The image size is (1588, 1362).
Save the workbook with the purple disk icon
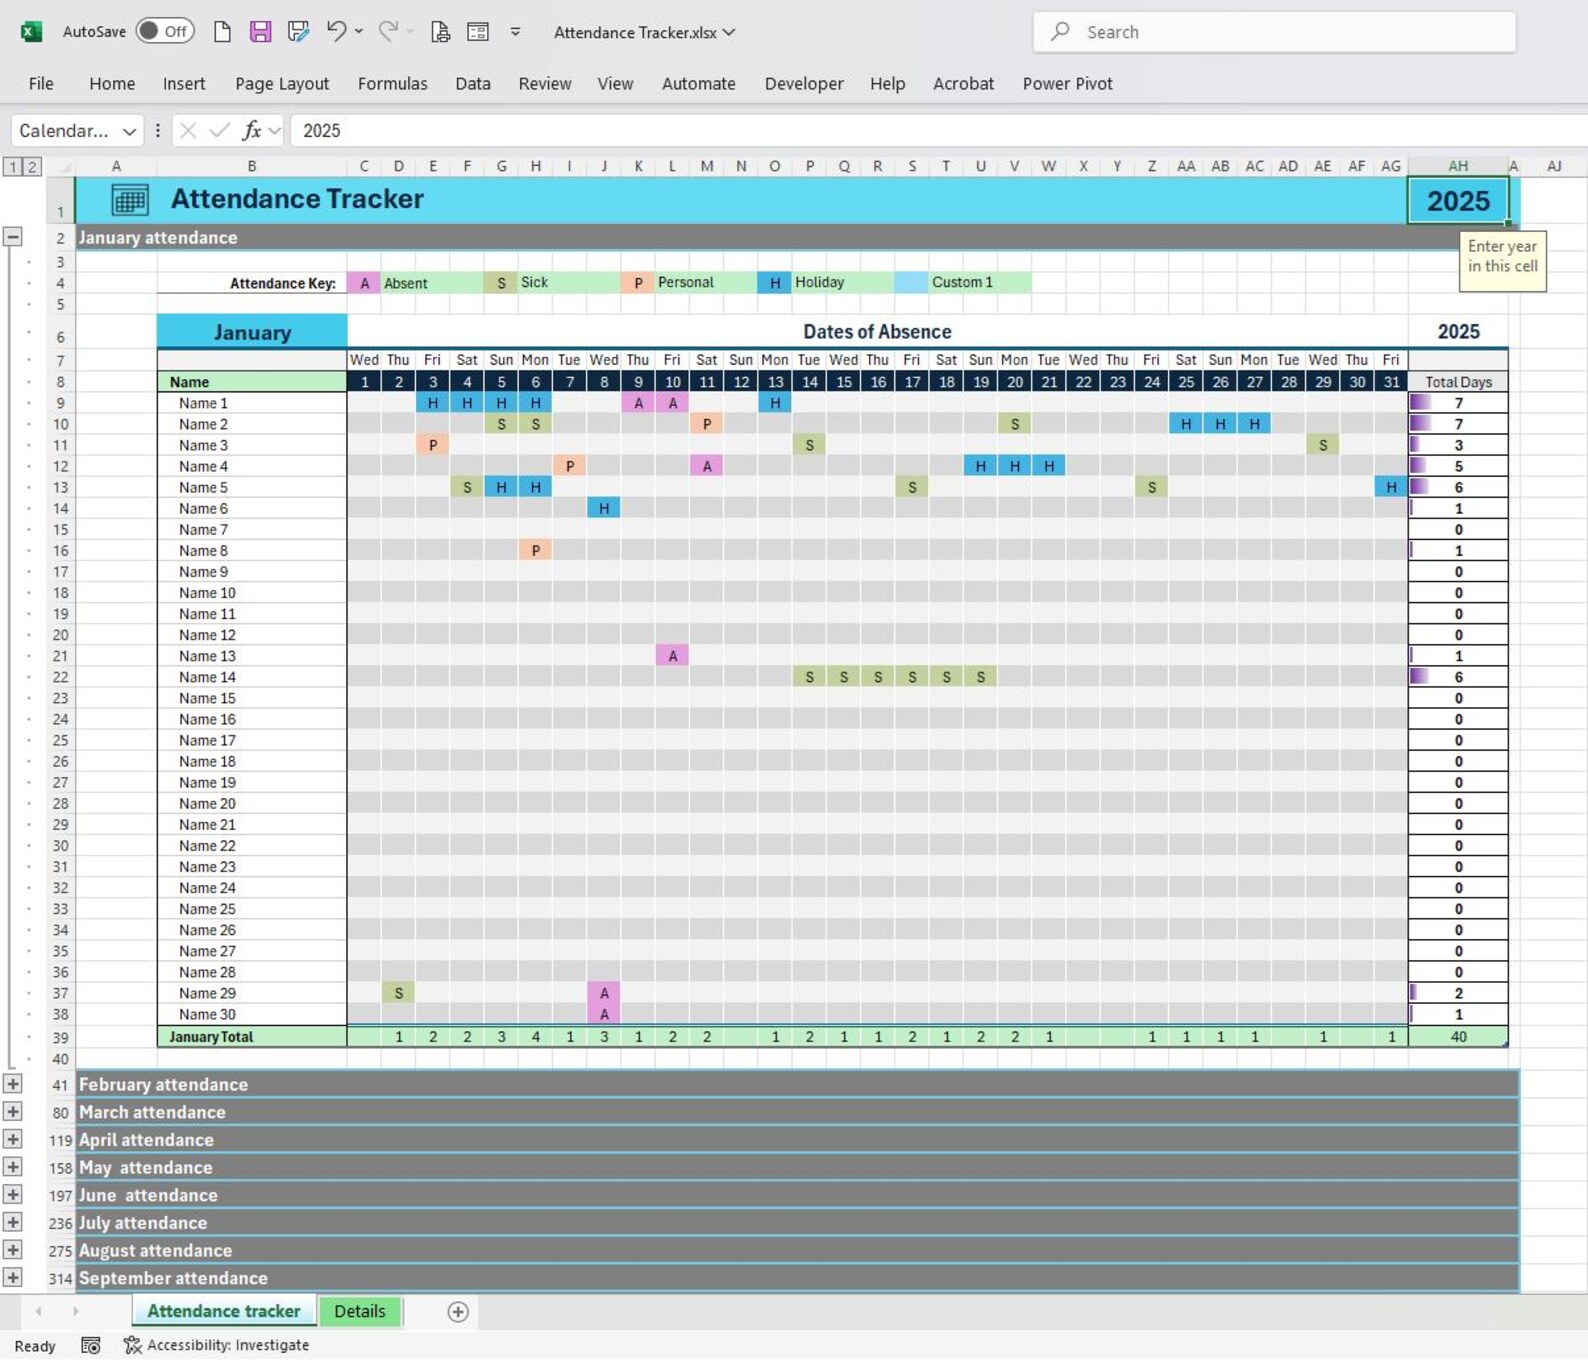coord(260,31)
